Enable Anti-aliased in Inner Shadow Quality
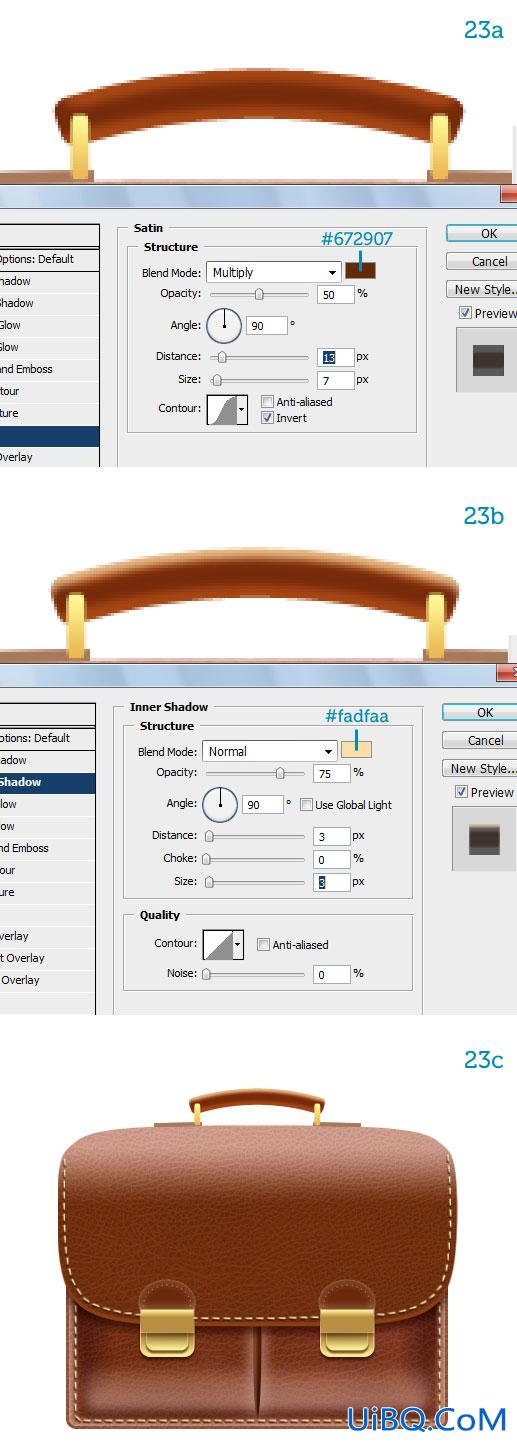 (263, 945)
